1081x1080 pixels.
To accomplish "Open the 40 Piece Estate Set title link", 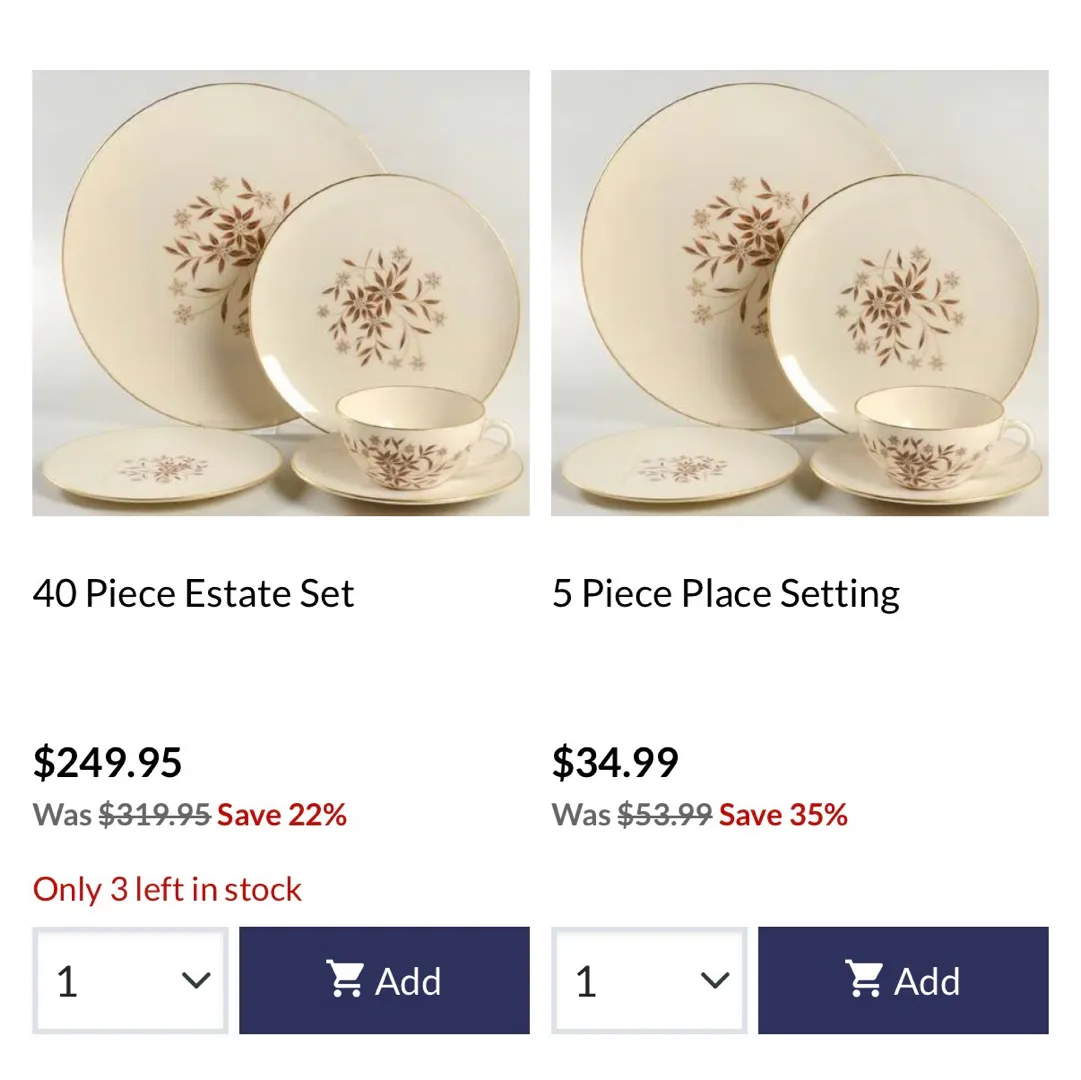I will point(193,594).
